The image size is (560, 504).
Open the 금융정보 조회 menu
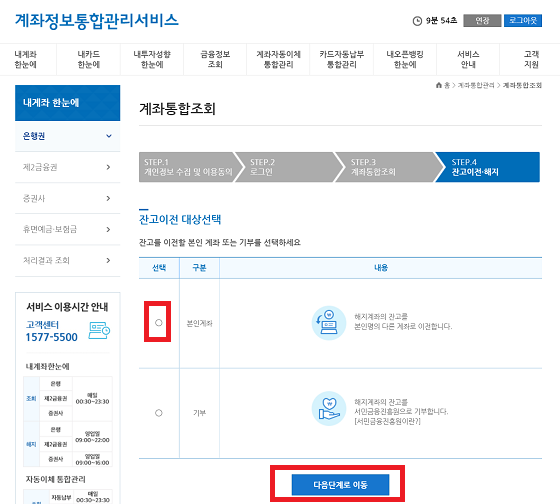215,59
